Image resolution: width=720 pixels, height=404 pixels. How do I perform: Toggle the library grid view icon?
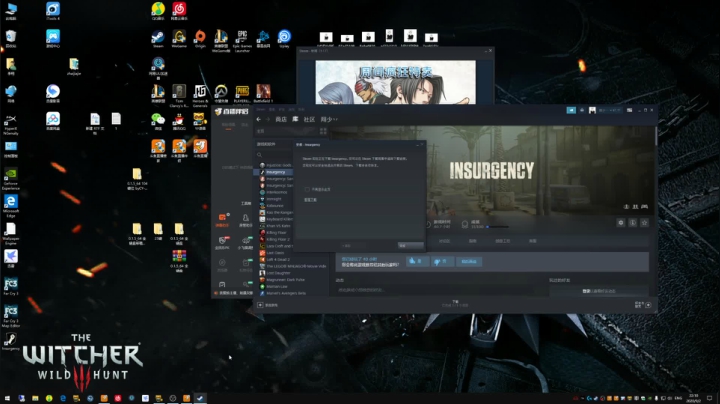323,131
